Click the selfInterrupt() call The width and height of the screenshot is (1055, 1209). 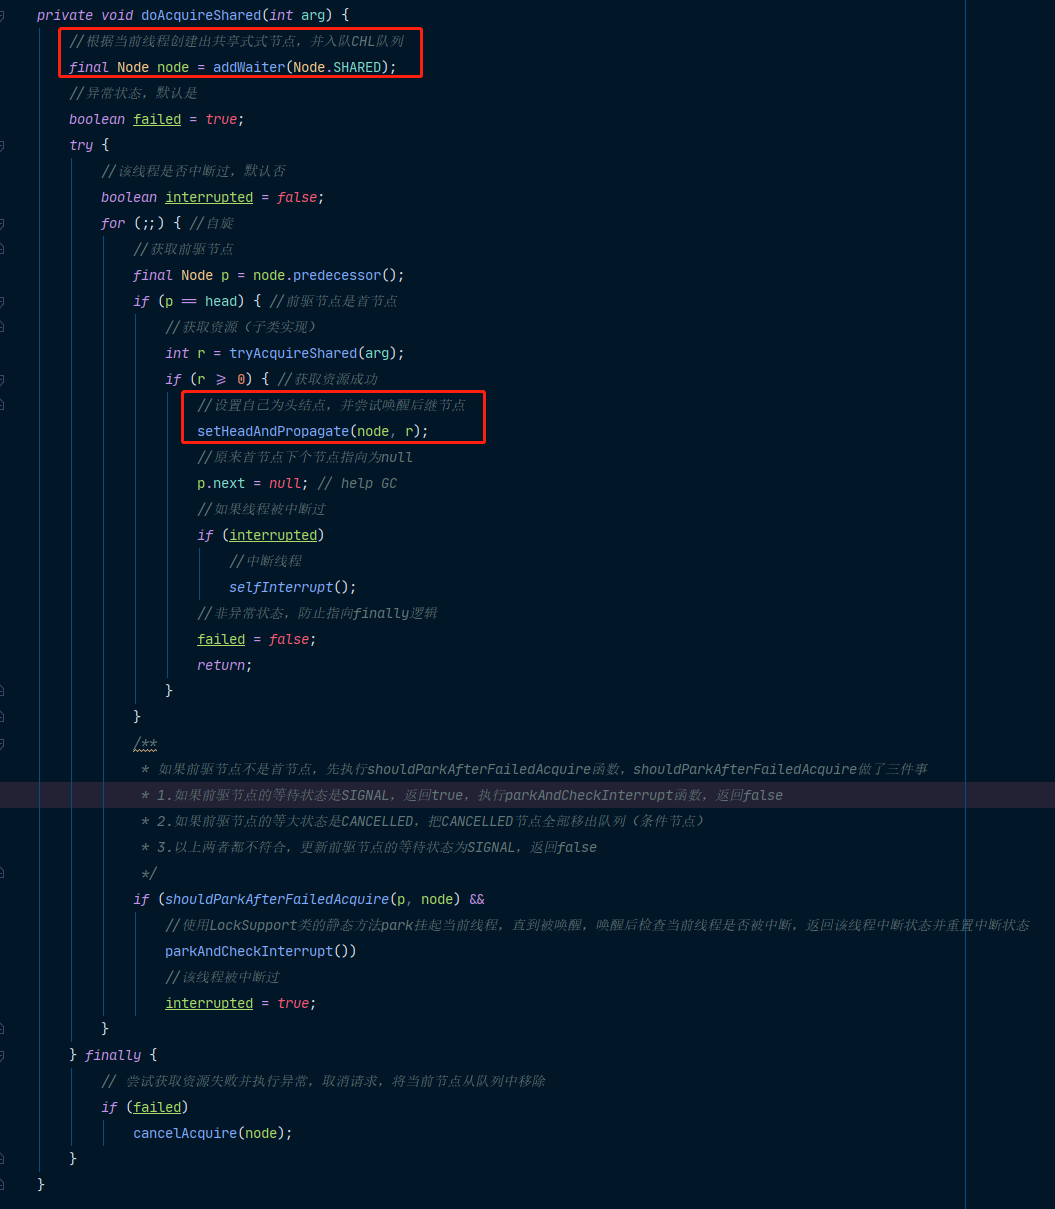(x=292, y=587)
